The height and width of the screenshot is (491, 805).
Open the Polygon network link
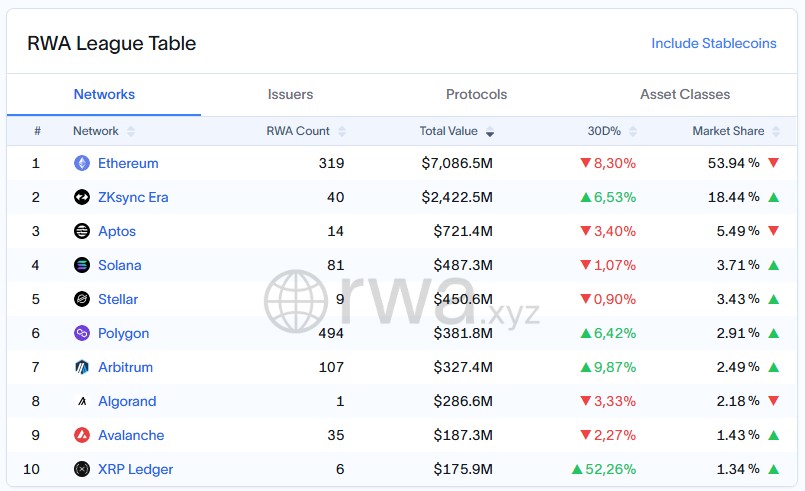(123, 333)
